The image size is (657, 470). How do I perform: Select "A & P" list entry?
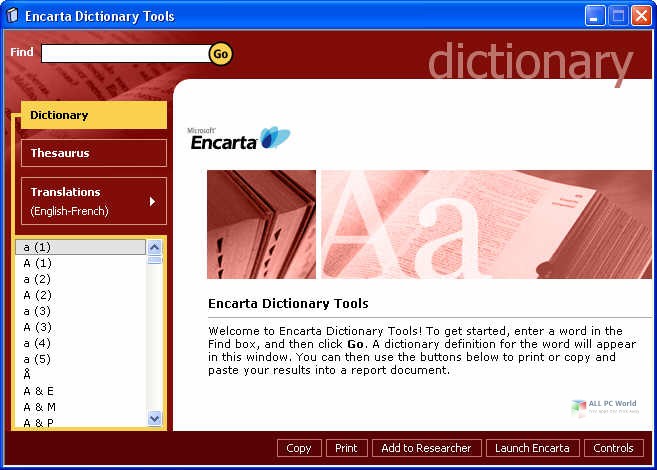click(80, 422)
